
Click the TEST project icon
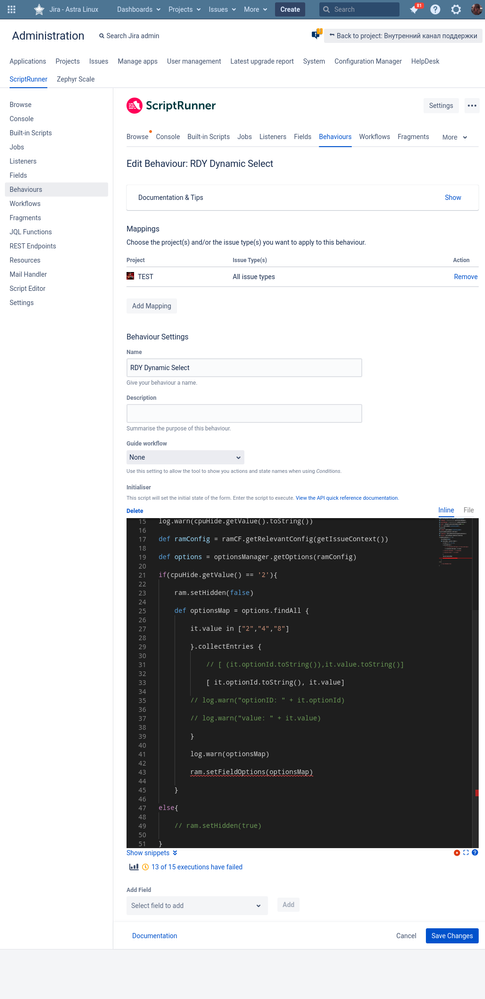131,277
